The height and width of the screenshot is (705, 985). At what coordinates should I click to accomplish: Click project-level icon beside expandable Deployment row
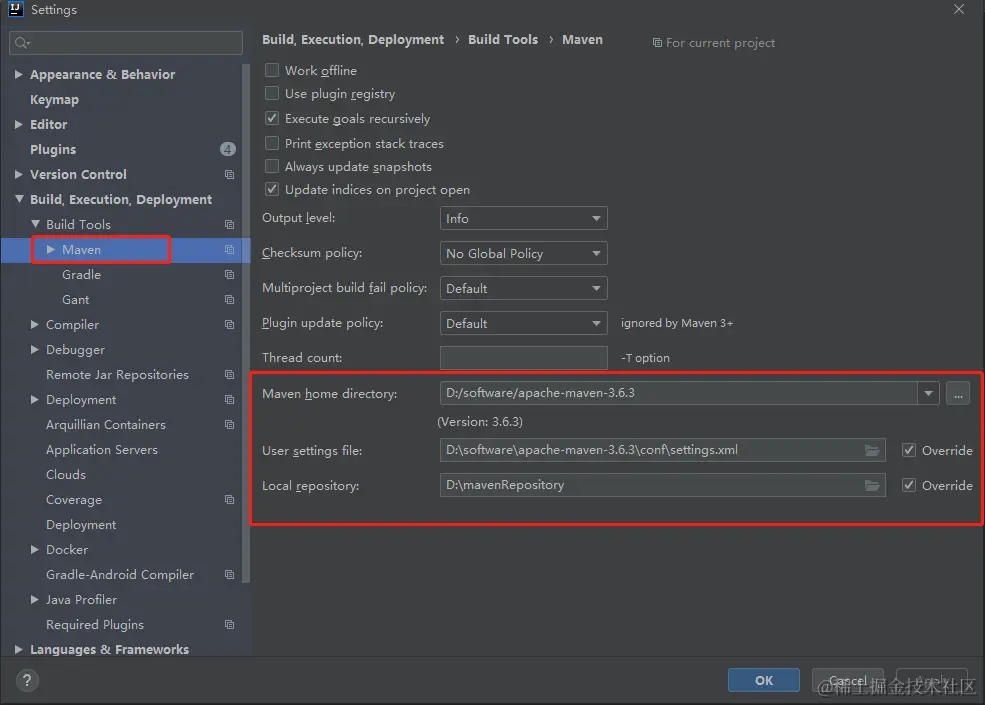point(229,400)
